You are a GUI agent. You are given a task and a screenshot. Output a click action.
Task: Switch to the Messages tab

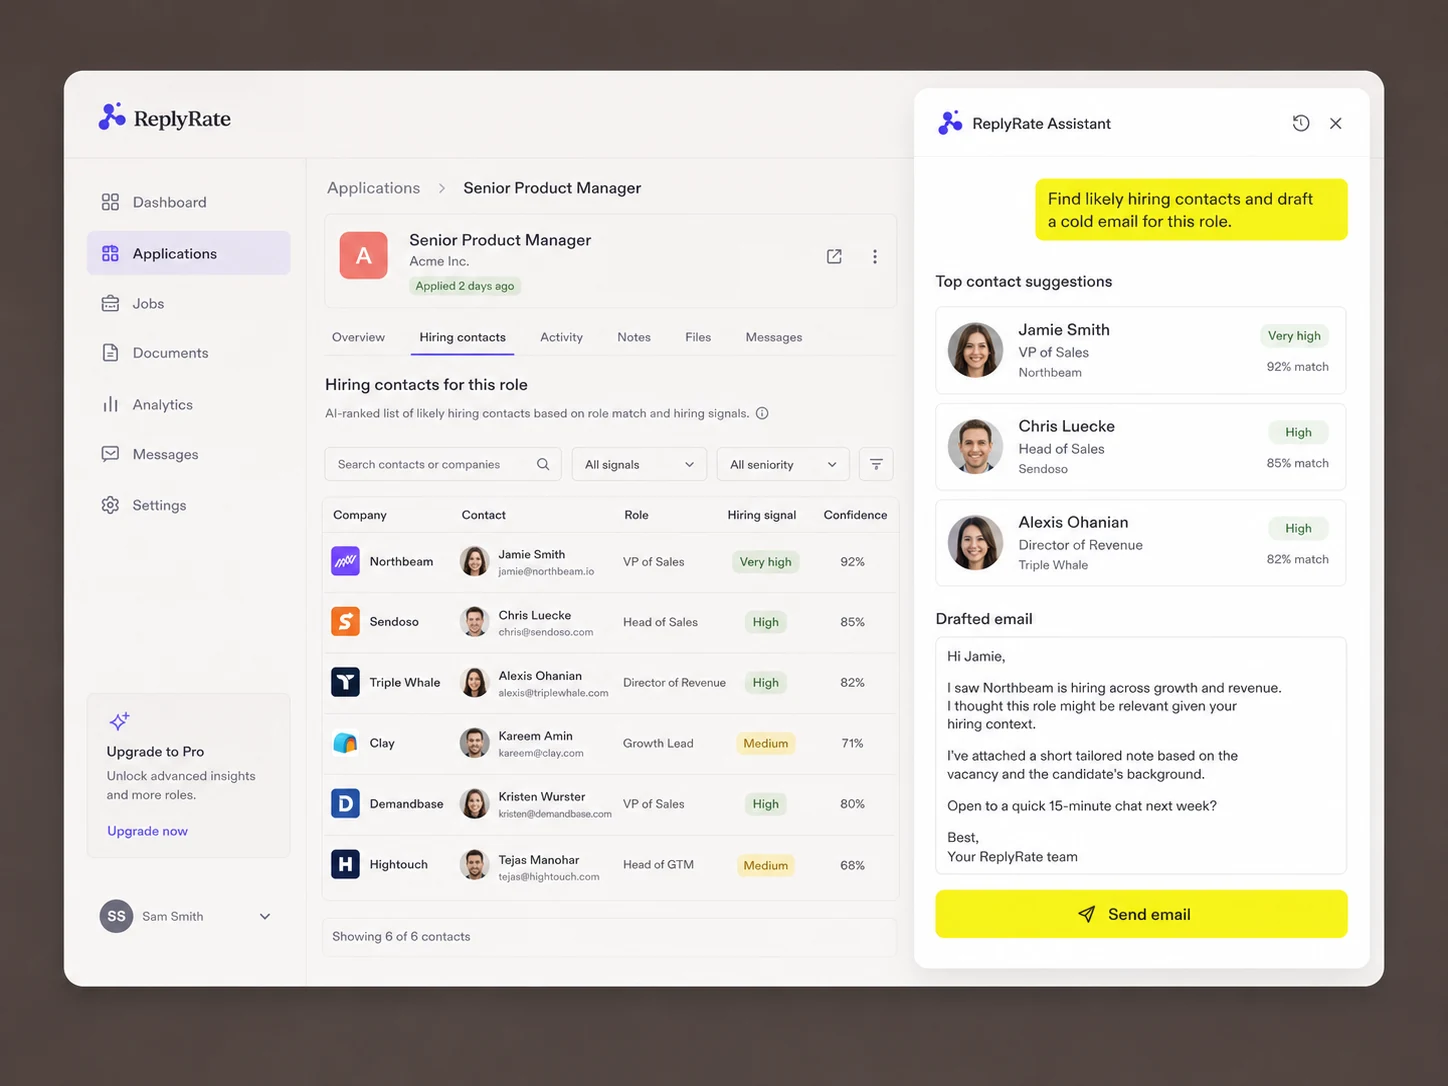tap(774, 337)
